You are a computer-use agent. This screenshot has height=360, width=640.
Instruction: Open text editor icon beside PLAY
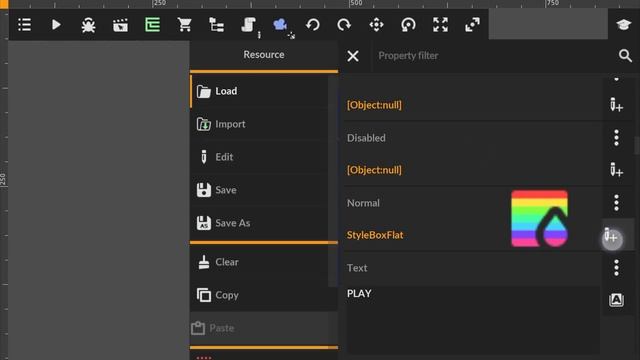[x=616, y=300]
